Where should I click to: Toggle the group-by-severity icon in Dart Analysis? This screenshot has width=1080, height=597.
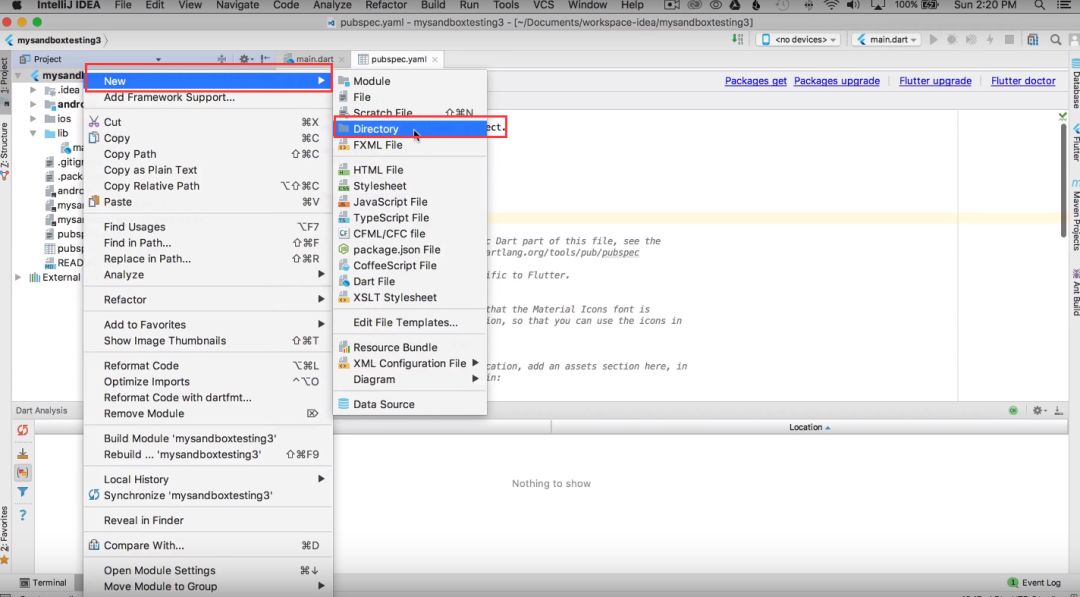pyautogui.click(x=23, y=472)
